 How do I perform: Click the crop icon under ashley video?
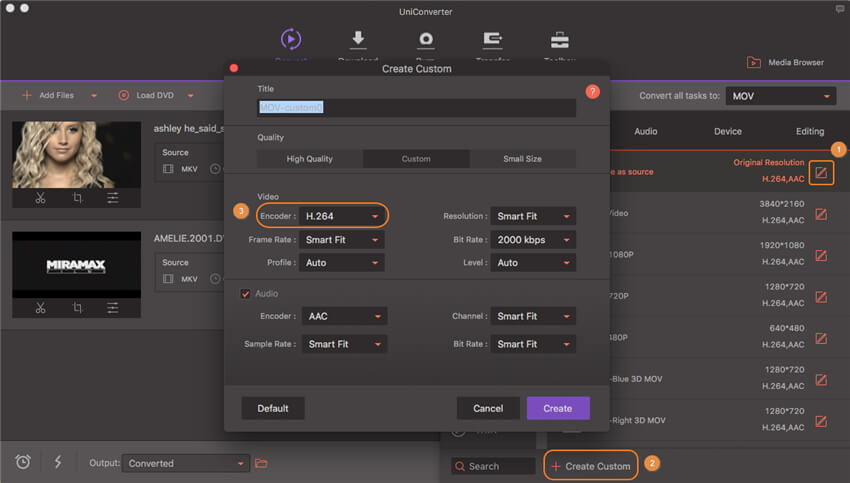pos(77,198)
